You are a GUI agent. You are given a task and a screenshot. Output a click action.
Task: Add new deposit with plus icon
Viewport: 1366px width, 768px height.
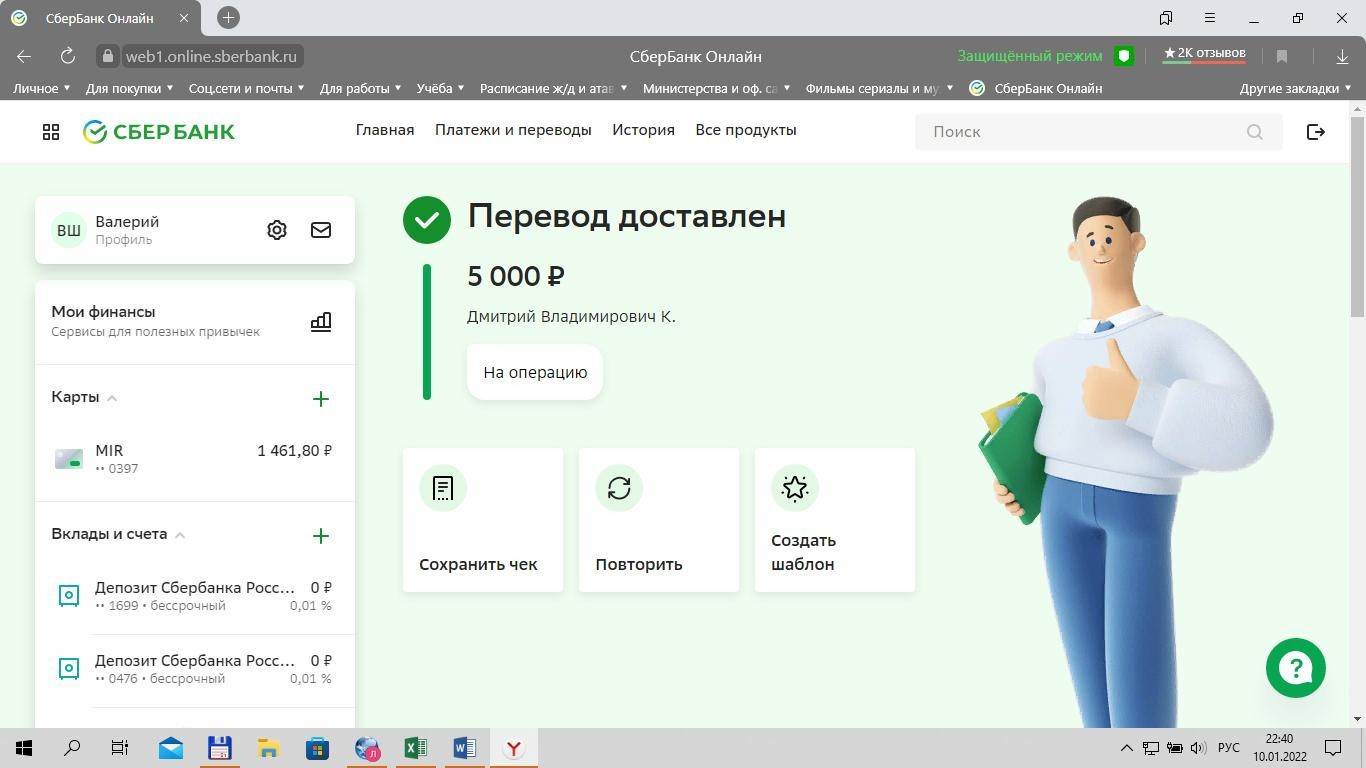click(x=321, y=536)
